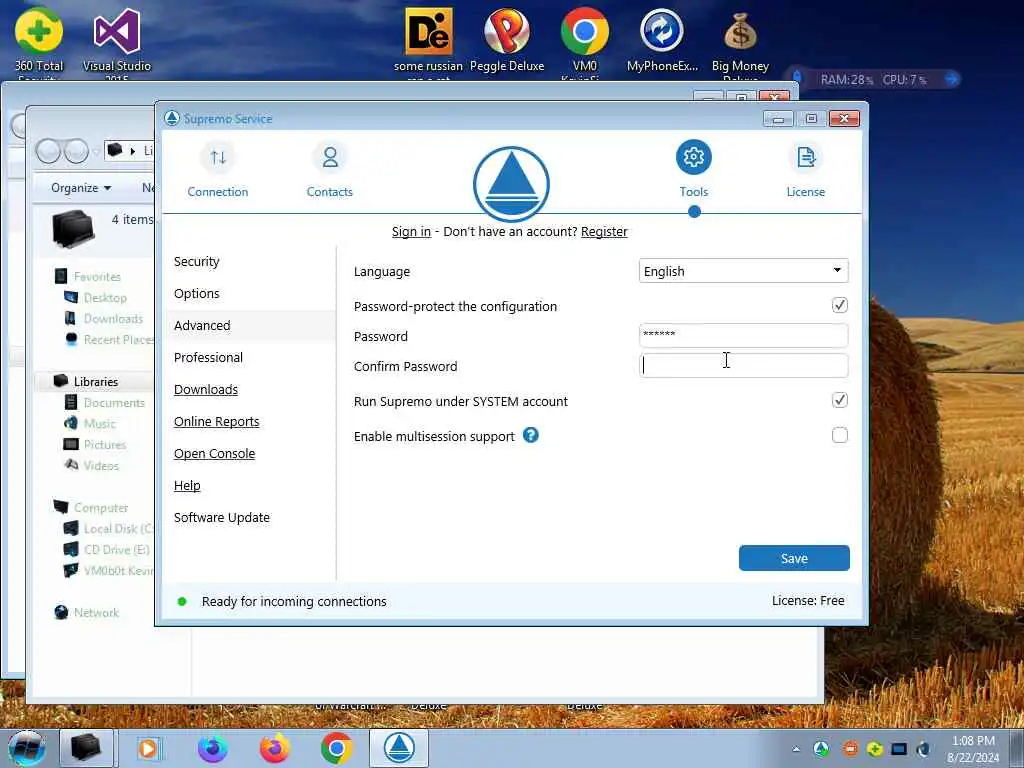Open the Language dropdown
This screenshot has height=768, width=1024.
click(744, 271)
